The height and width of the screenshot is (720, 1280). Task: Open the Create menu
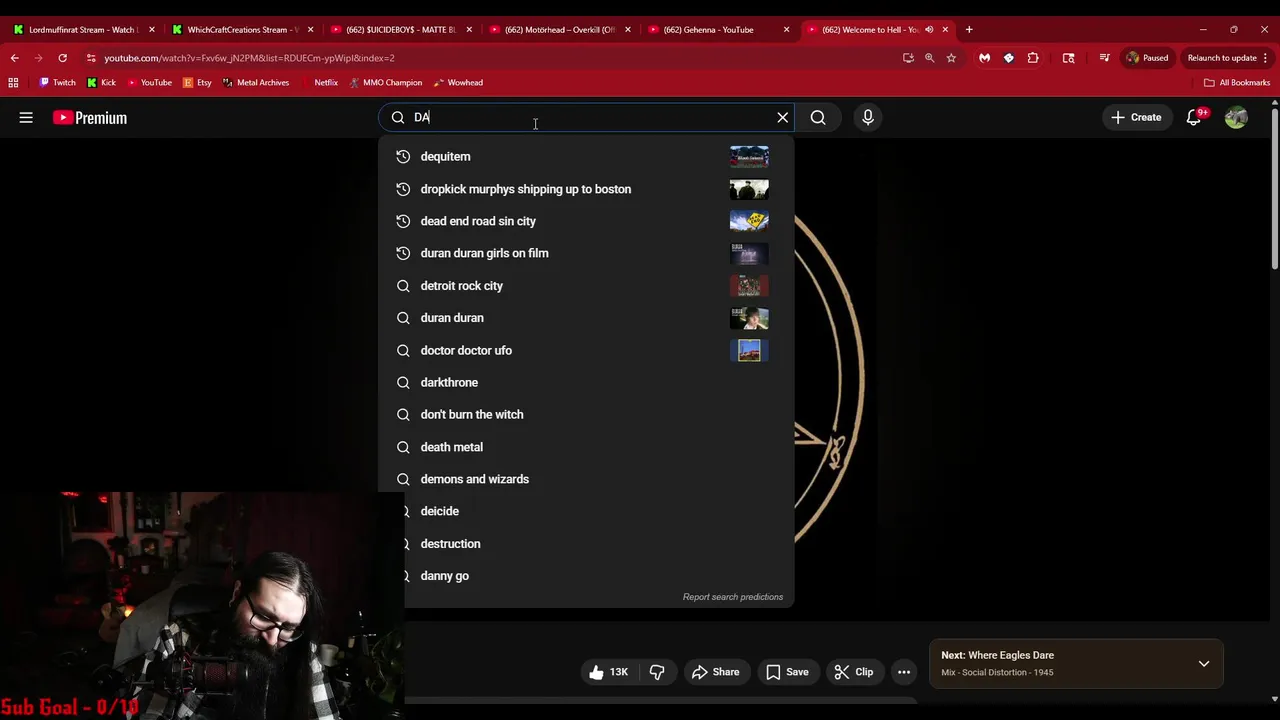[x=1137, y=118]
